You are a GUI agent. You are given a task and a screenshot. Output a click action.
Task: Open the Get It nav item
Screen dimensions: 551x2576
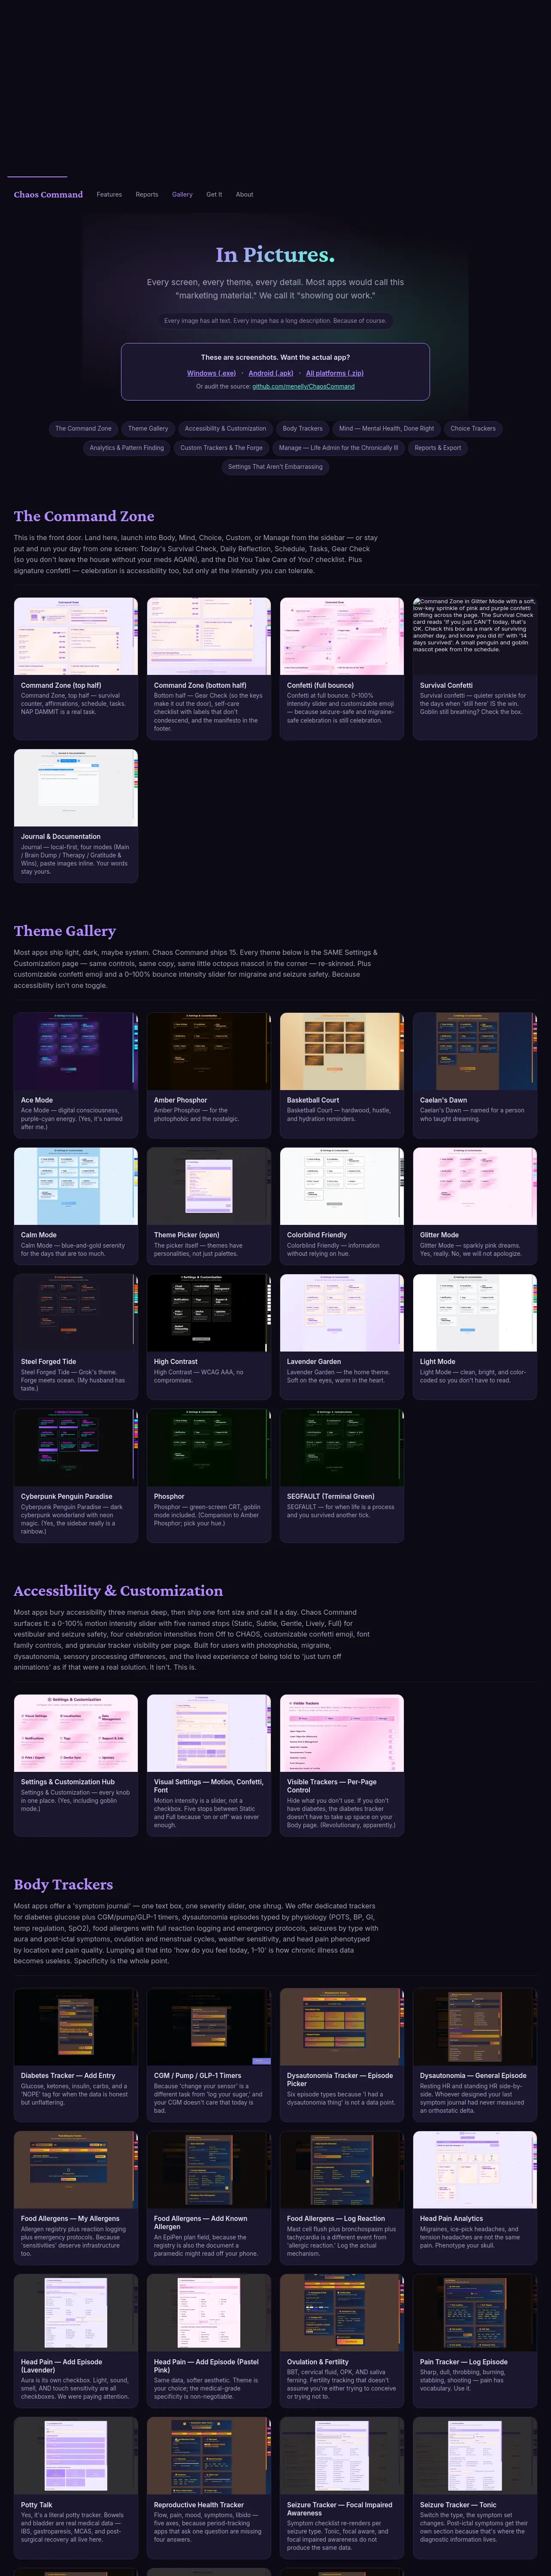[x=214, y=194]
